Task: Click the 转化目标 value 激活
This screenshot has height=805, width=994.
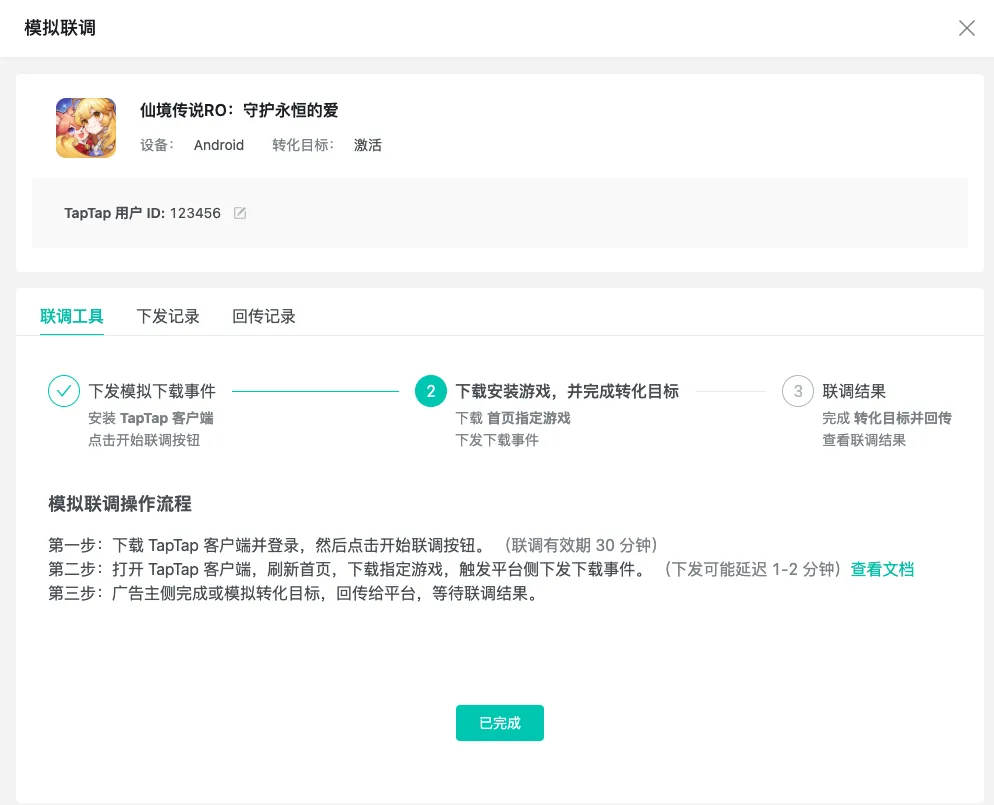Action: tap(368, 145)
